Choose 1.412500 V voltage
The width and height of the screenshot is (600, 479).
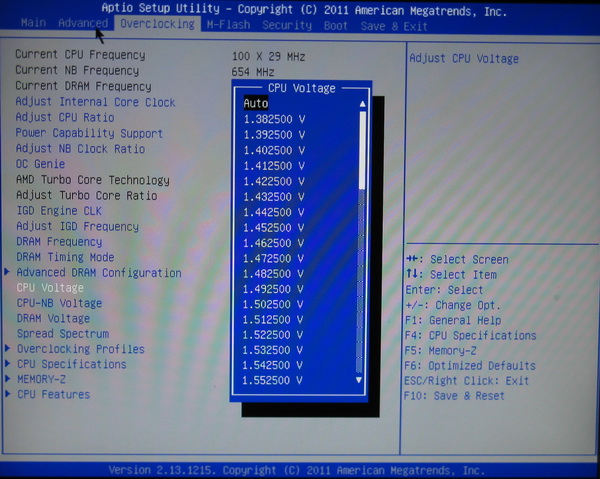274,166
